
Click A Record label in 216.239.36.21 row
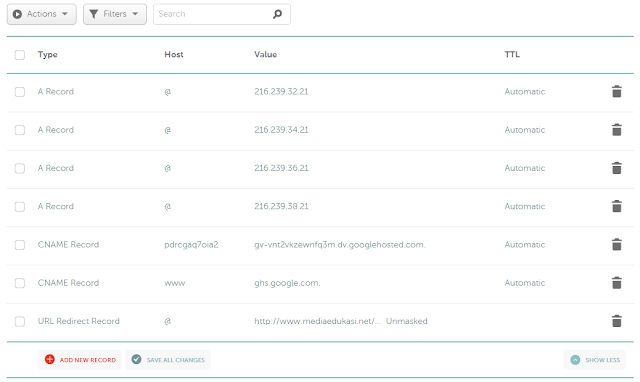pyautogui.click(x=56, y=168)
